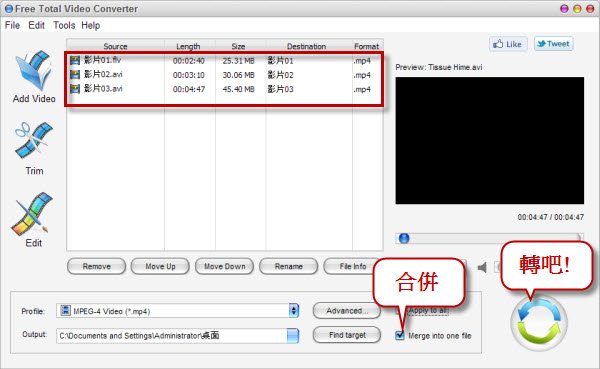
Task: Sort by the Source column header
Action: (x=115, y=46)
